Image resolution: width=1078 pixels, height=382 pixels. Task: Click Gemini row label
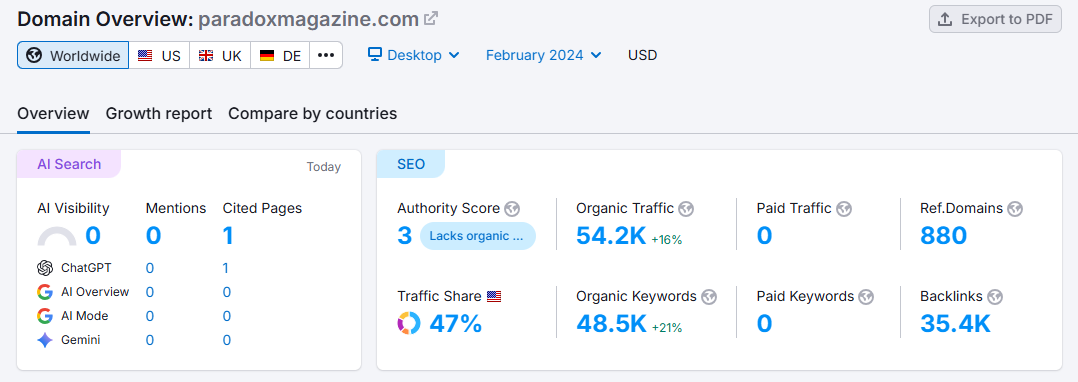(x=80, y=340)
